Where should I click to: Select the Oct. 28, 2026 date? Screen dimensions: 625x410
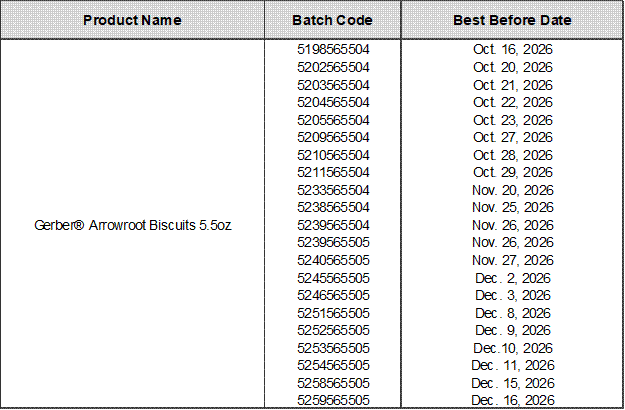point(513,154)
